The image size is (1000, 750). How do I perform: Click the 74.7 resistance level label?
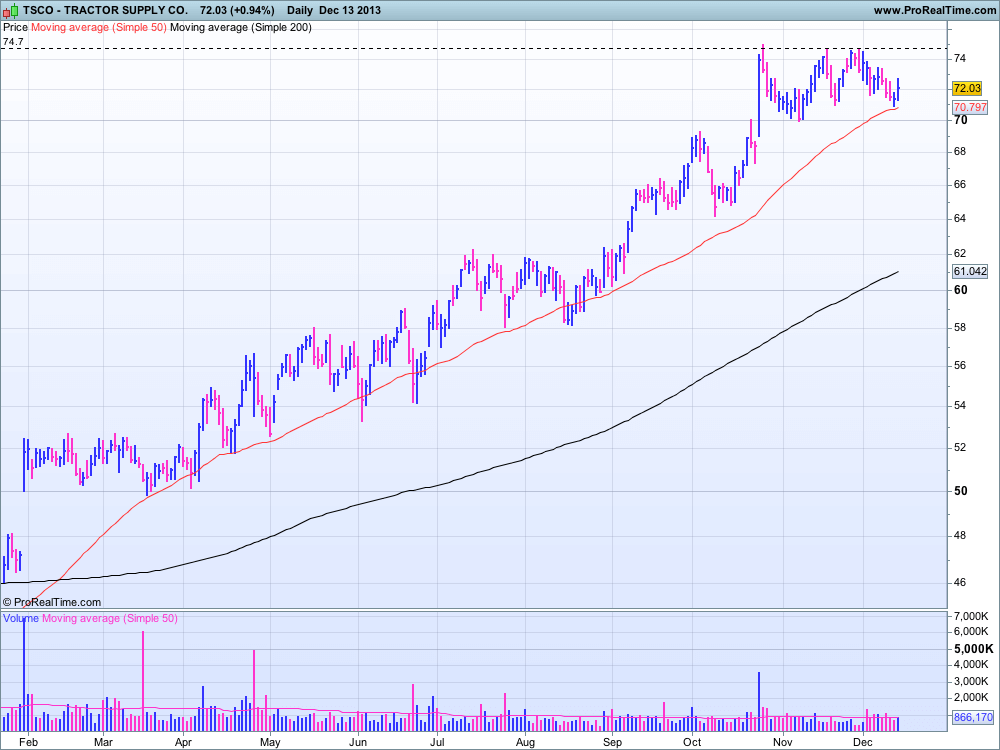point(13,41)
